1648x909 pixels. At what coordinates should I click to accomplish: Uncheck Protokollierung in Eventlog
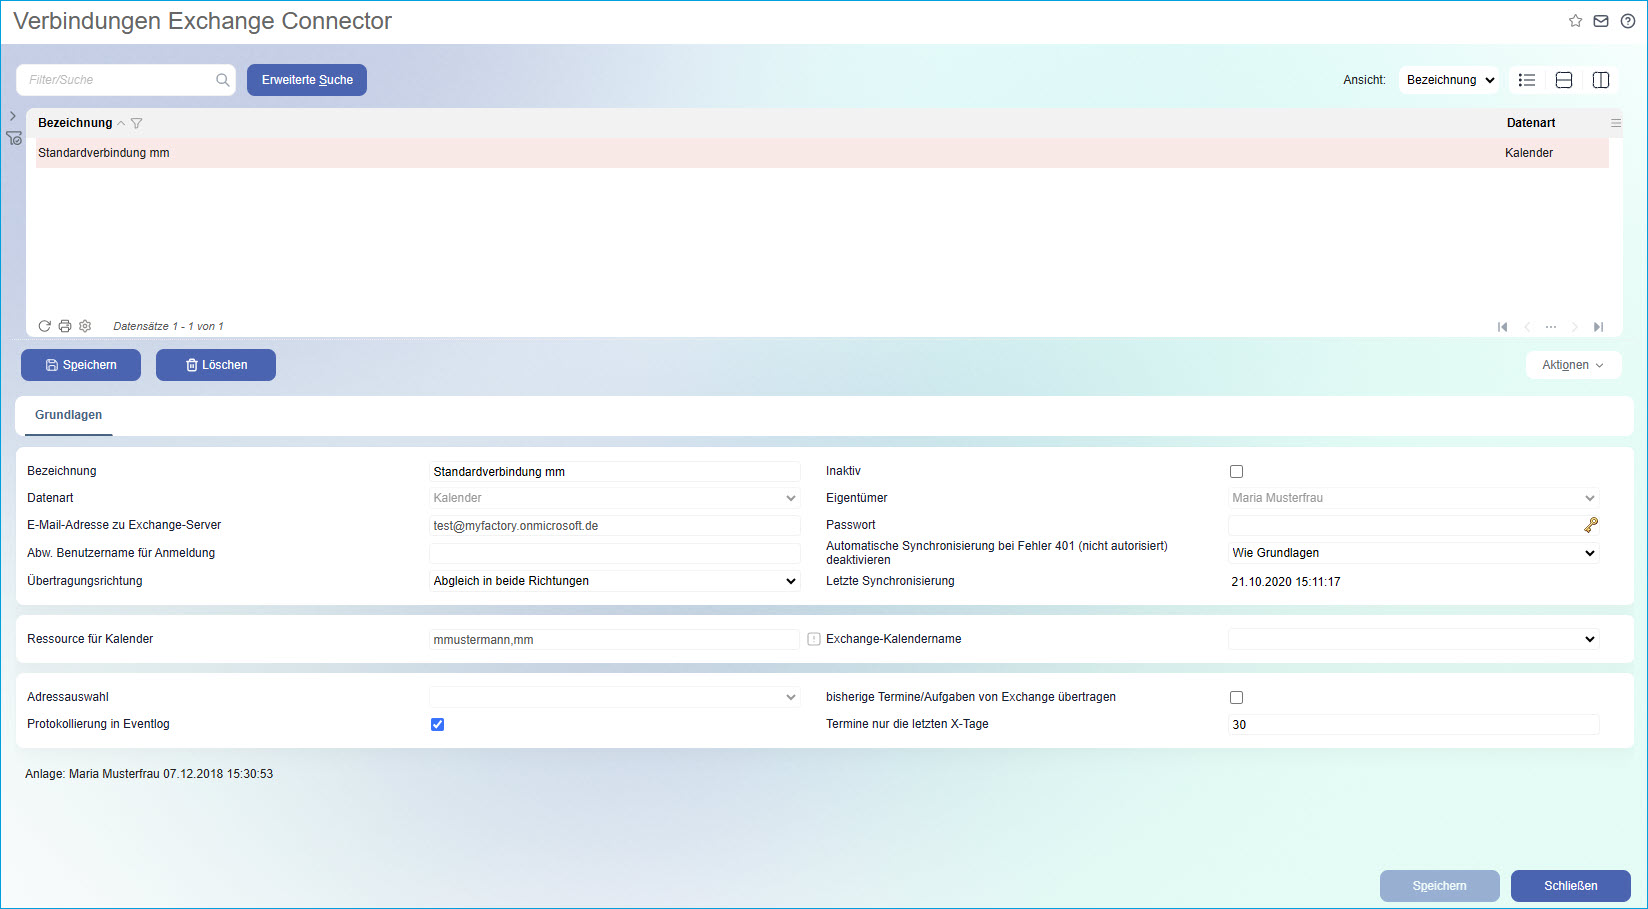[437, 725]
